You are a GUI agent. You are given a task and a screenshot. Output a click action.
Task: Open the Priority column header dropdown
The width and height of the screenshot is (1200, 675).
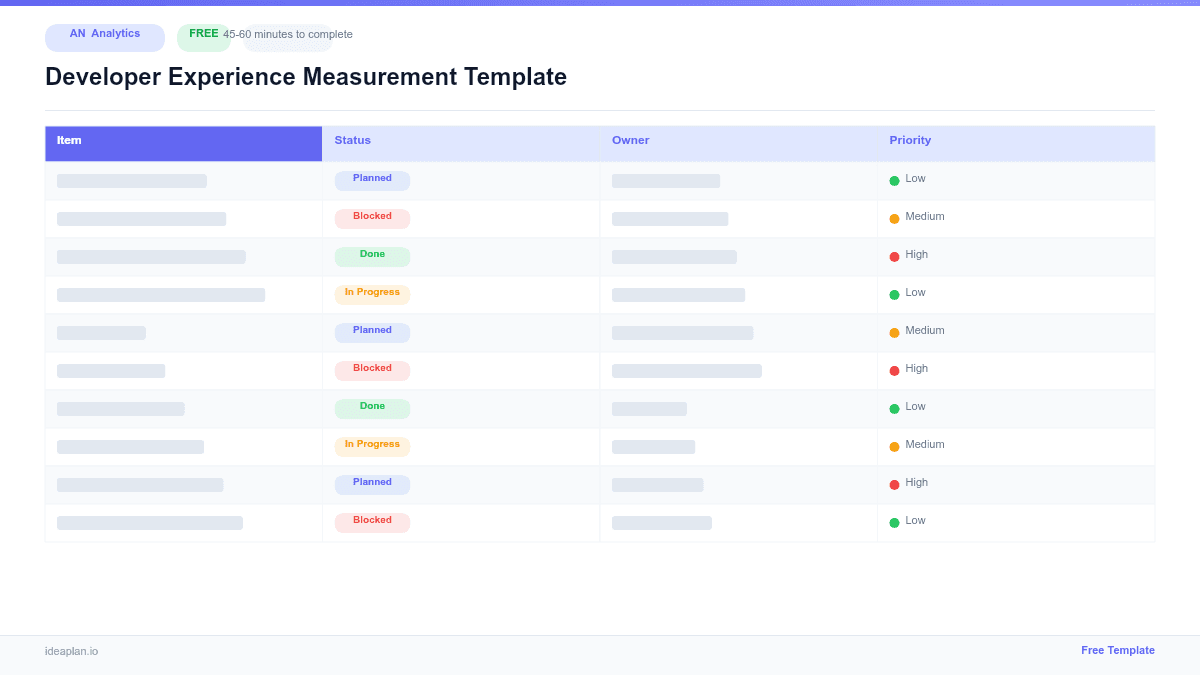click(x=910, y=140)
